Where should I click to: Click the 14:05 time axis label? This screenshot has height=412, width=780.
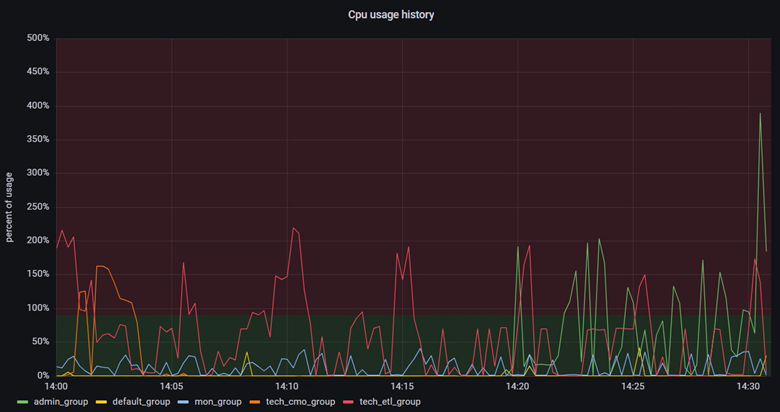tap(172, 386)
